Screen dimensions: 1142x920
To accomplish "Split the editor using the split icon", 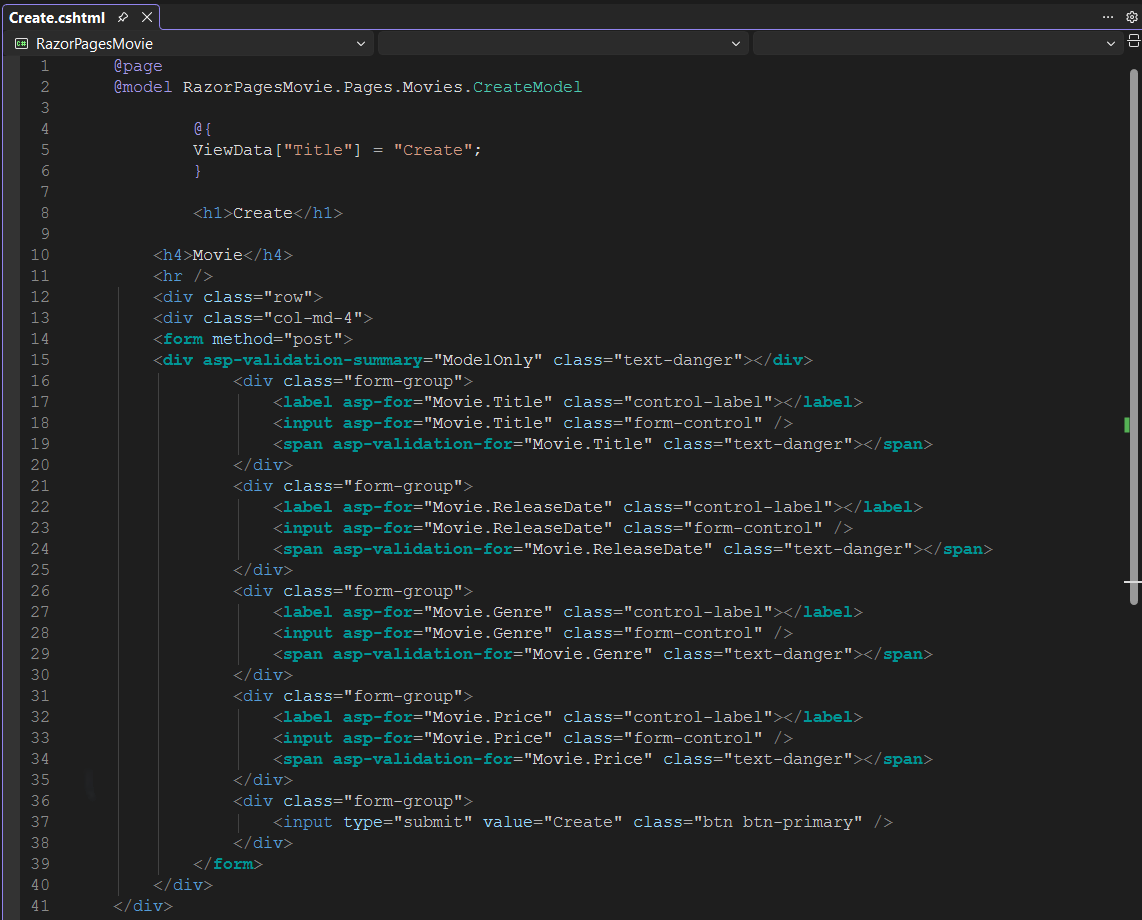I will click(x=1133, y=43).
